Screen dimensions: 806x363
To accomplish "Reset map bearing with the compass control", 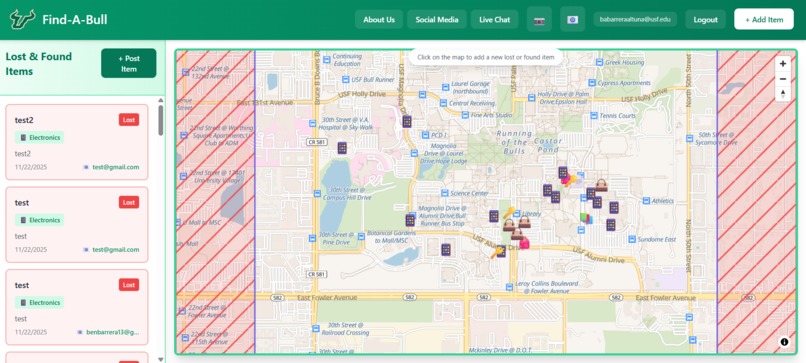I will (783, 94).
